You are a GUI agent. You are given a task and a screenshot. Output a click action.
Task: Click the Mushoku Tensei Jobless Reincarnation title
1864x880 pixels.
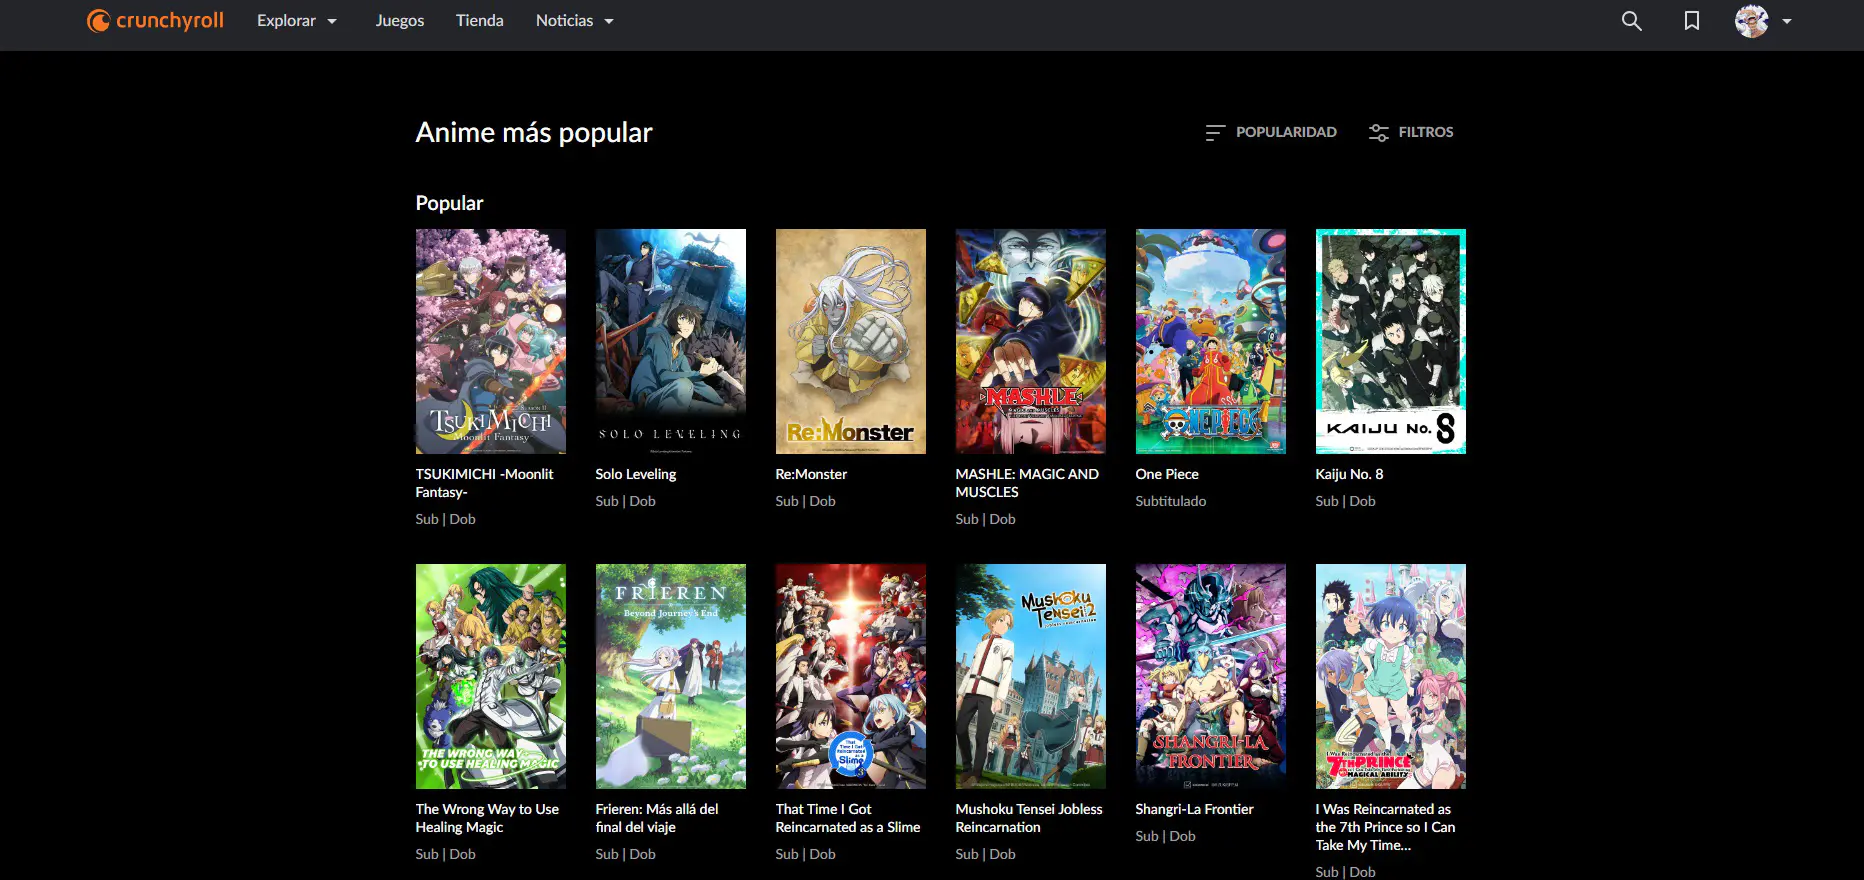(1029, 818)
